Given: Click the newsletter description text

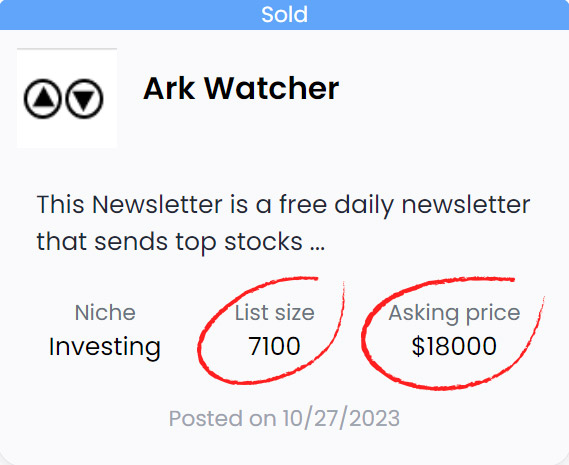Looking at the screenshot, I should pos(283,223).
